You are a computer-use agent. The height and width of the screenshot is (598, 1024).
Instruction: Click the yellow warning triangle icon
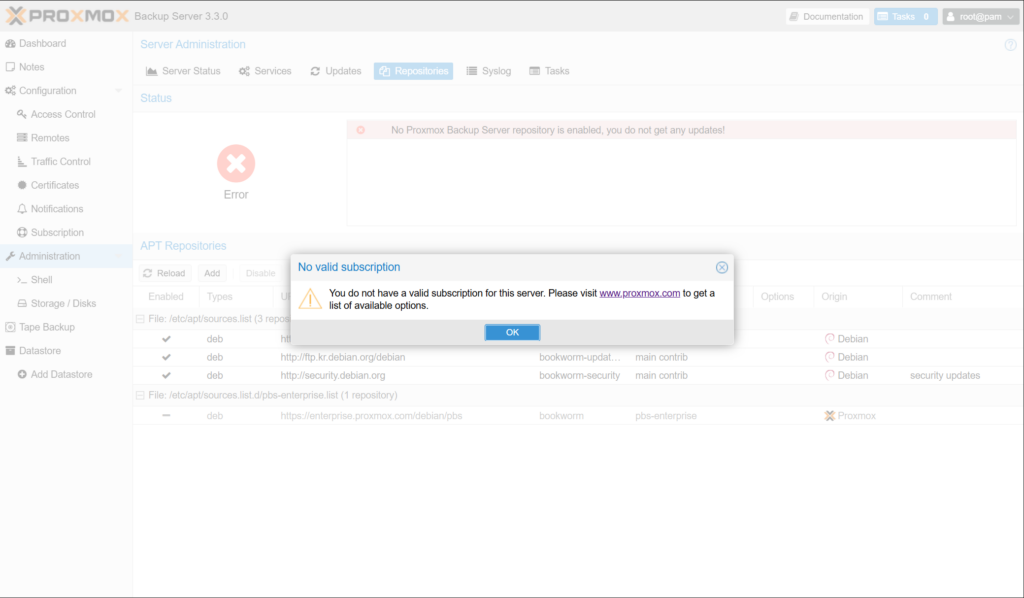pos(311,298)
